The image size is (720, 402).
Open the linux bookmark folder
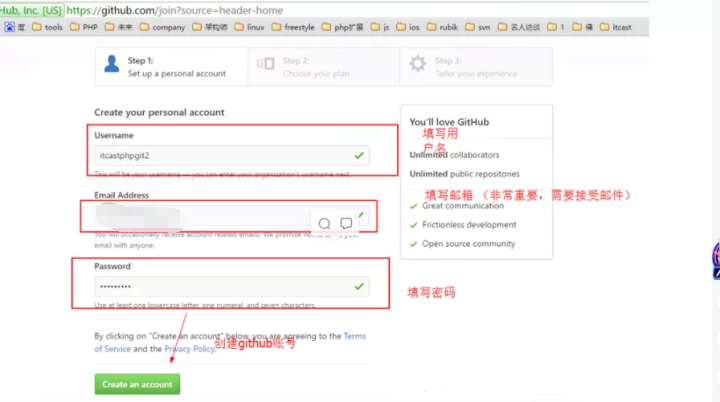(x=249, y=27)
